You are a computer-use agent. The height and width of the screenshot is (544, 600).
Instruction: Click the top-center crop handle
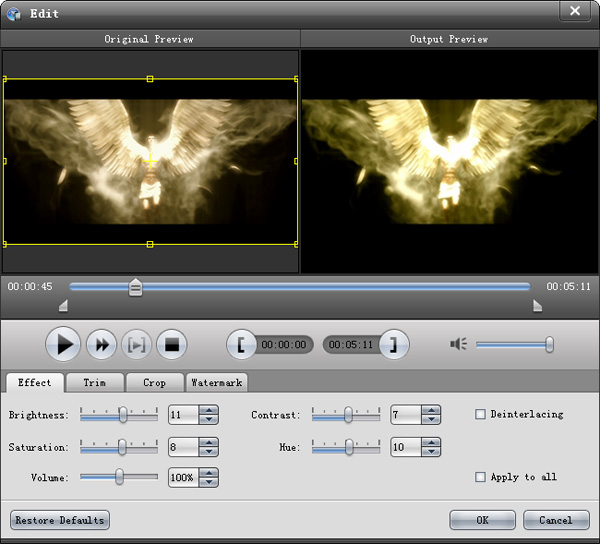point(150,79)
